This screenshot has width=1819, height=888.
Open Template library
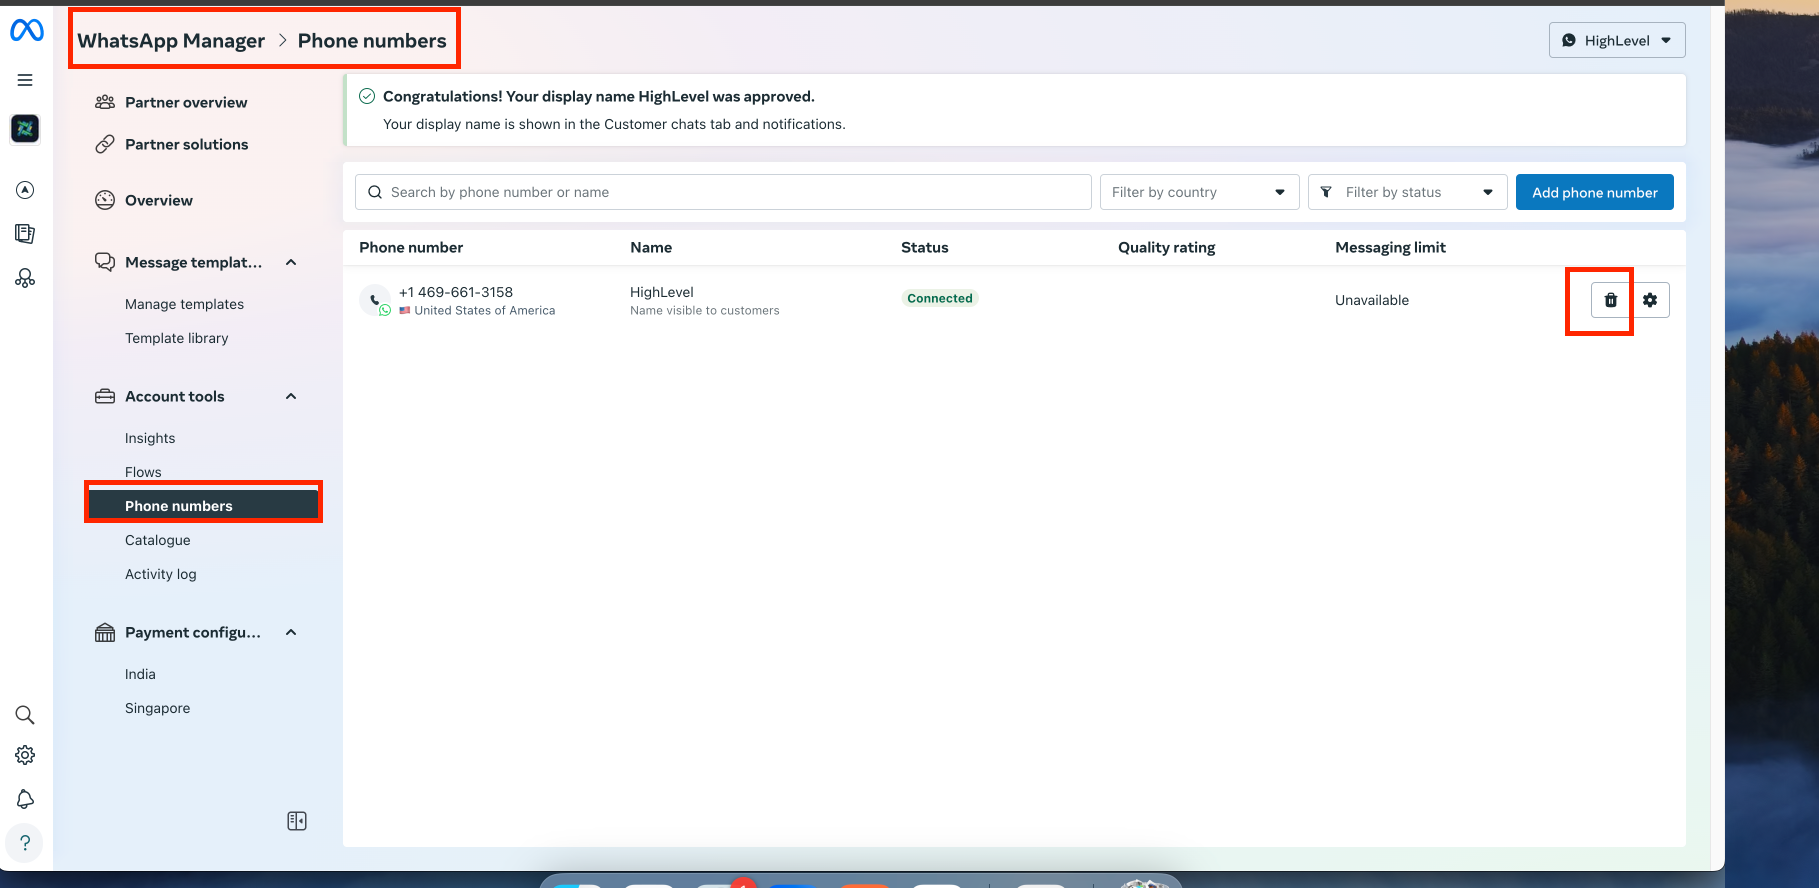(x=176, y=338)
